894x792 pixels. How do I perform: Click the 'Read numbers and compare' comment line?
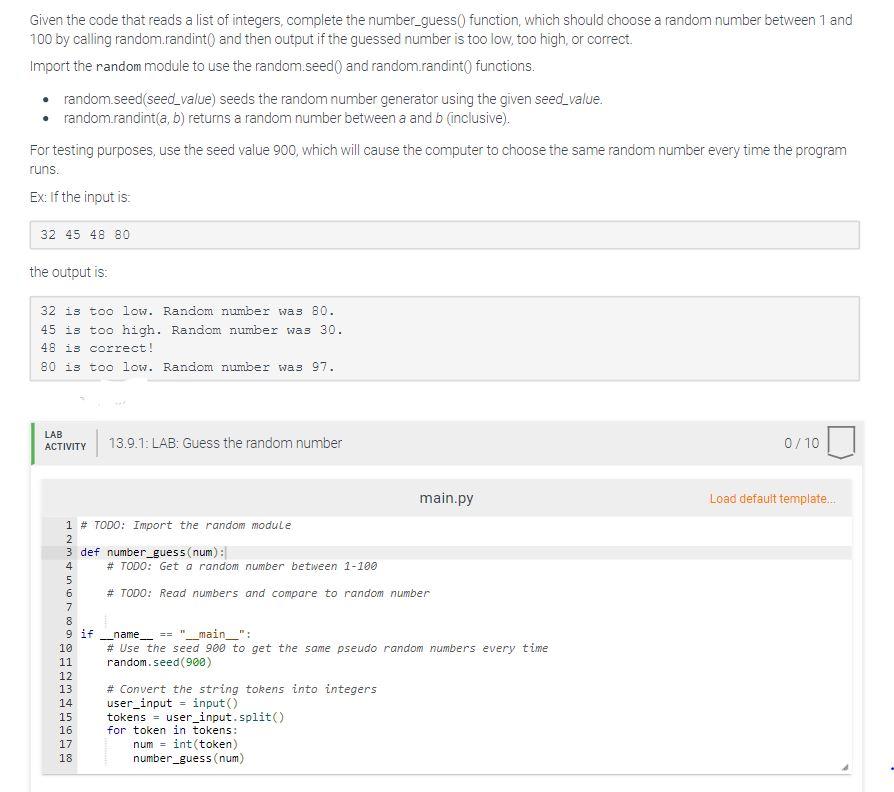pos(268,594)
